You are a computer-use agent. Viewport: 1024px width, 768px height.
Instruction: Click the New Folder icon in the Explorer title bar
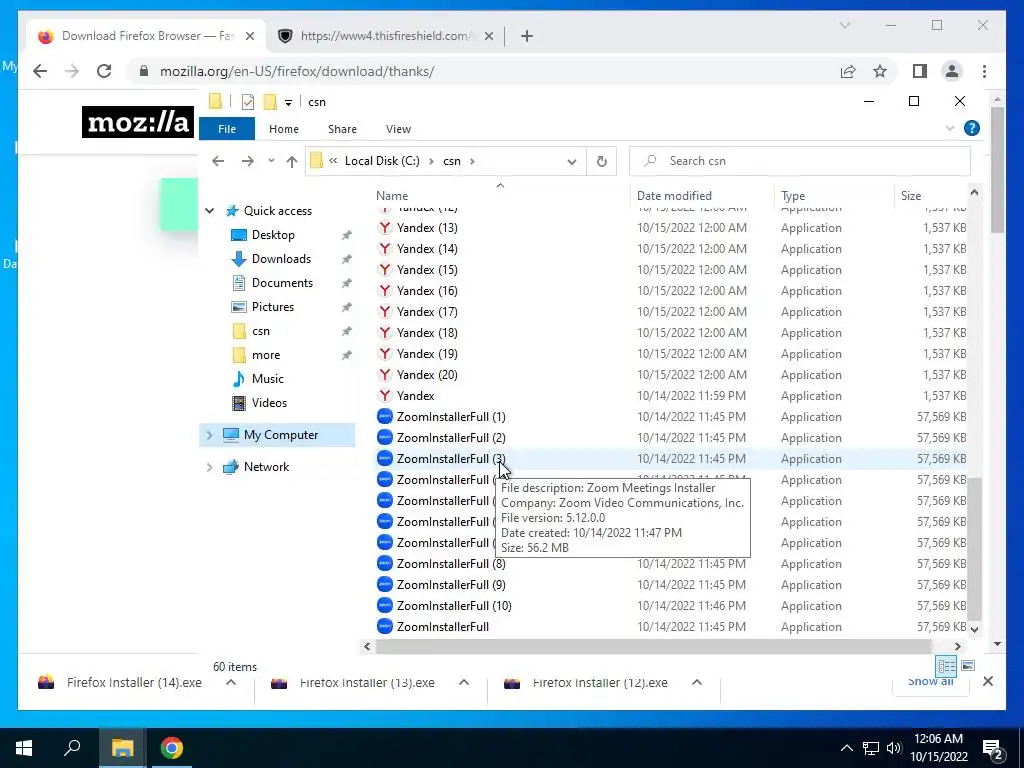pos(270,102)
